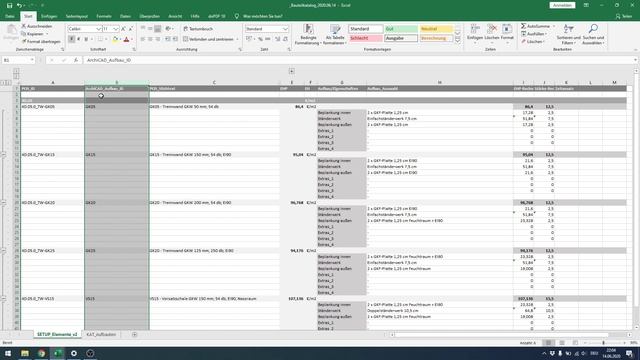640x360 pixels.
Task: Collapse the outline group at row 12
Action: [x=4, y=155]
